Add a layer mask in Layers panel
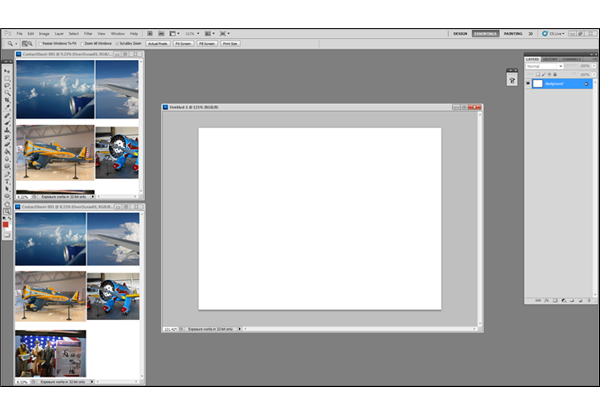This screenshot has height=414, width=600. pyautogui.click(x=555, y=300)
